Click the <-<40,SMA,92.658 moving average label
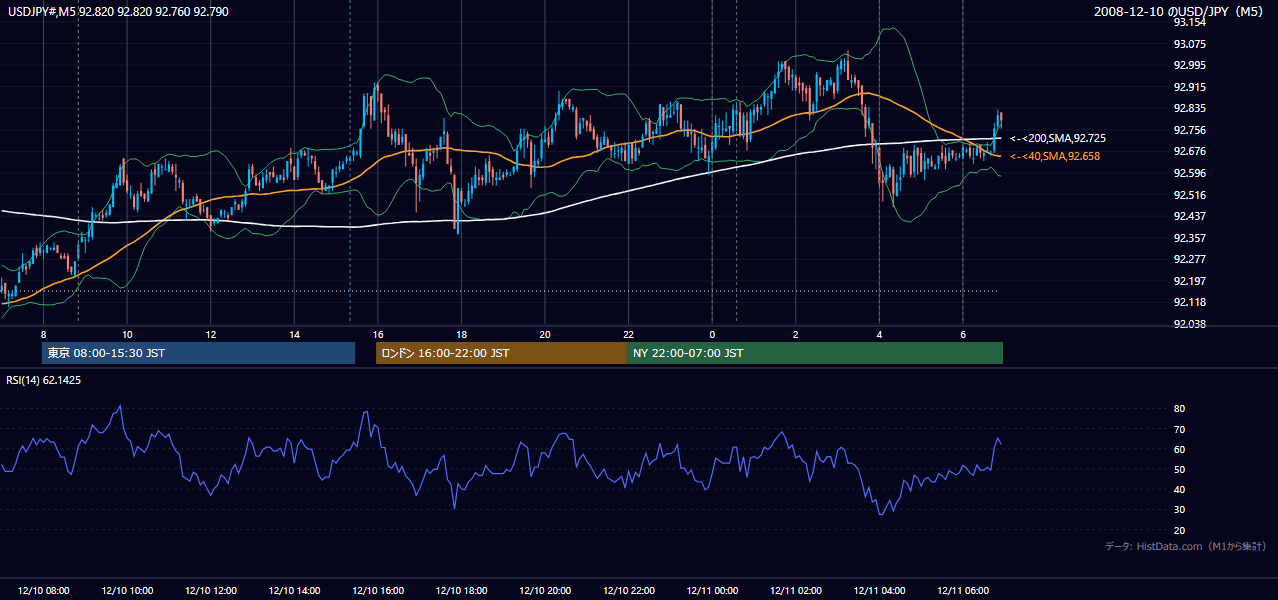 coord(1053,156)
